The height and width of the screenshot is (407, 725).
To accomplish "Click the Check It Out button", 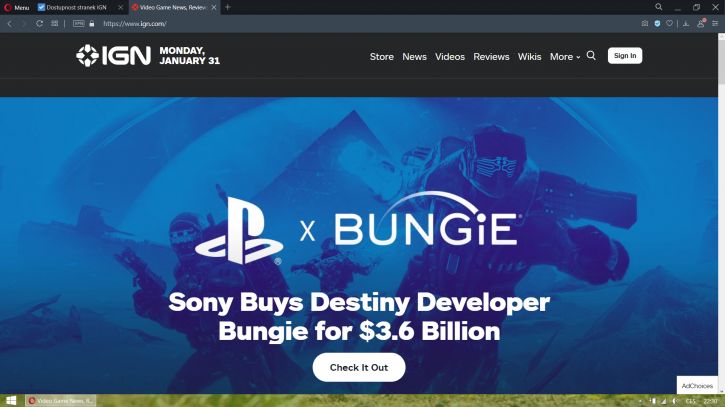I will tap(359, 367).
